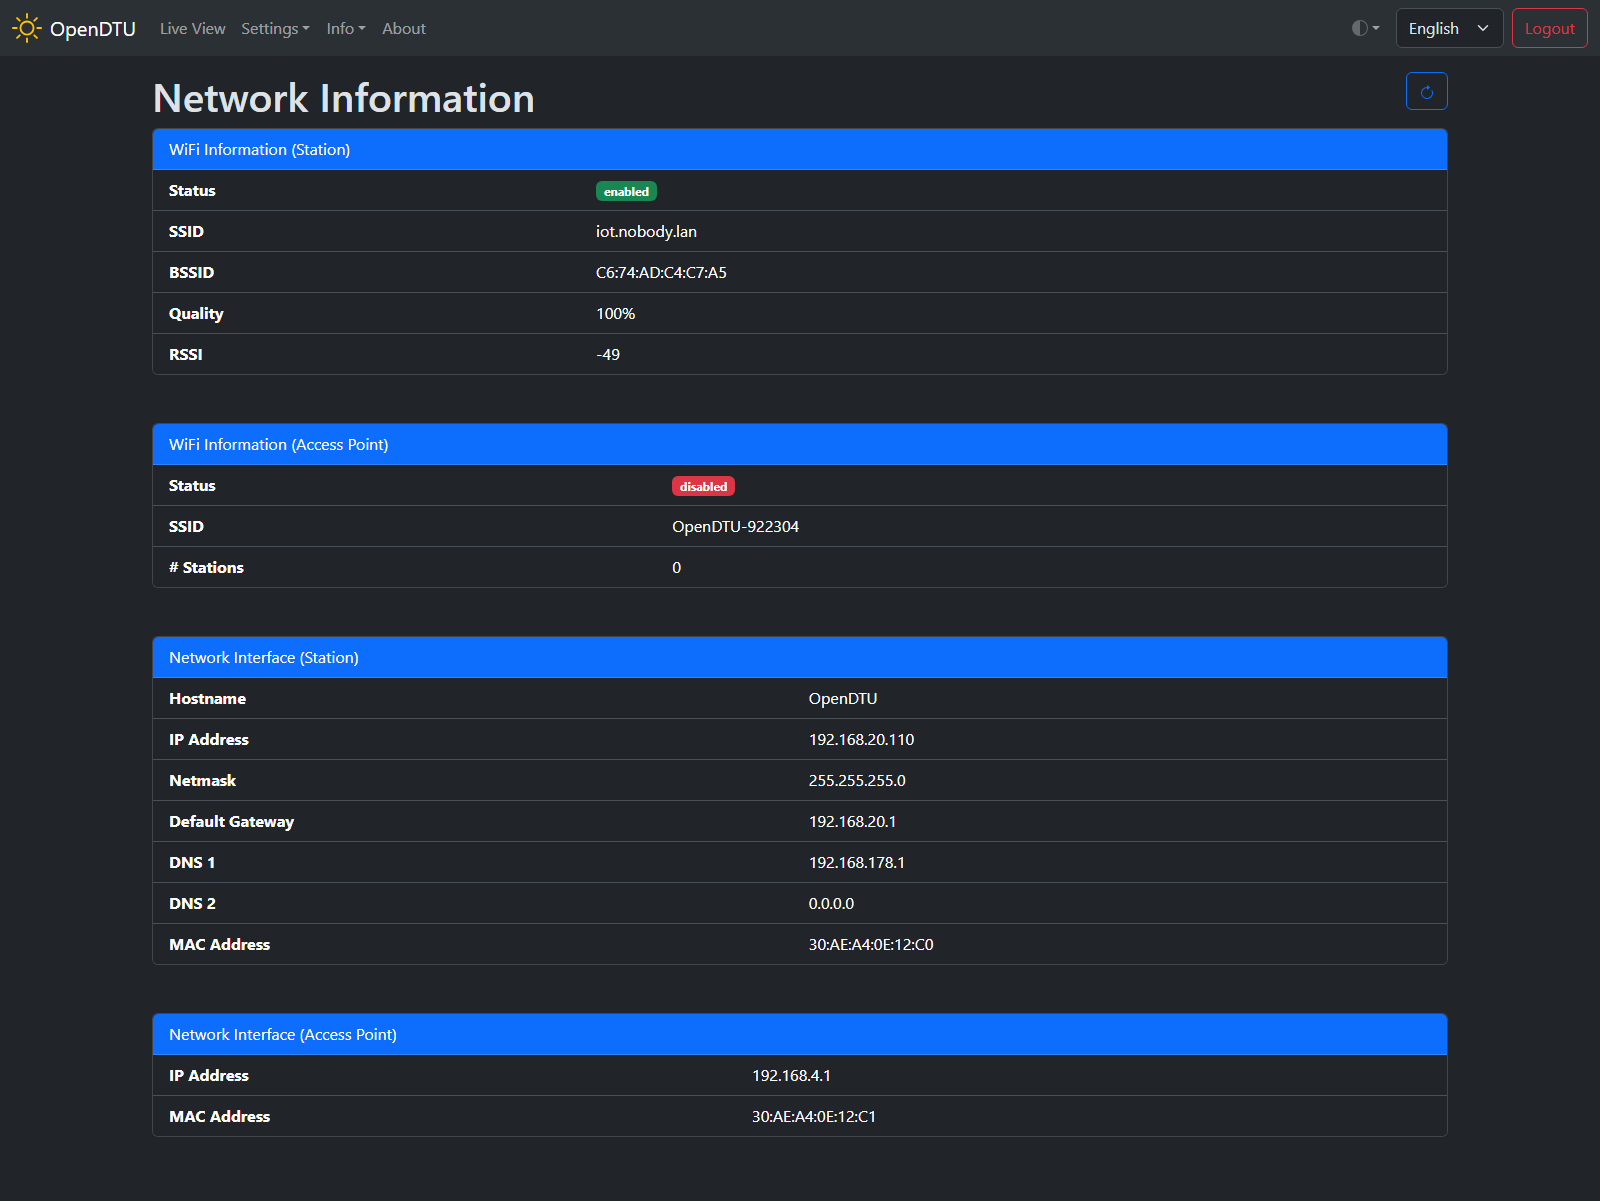This screenshot has height=1201, width=1600.
Task: Click the DNS 2 row label
Action: [192, 904]
